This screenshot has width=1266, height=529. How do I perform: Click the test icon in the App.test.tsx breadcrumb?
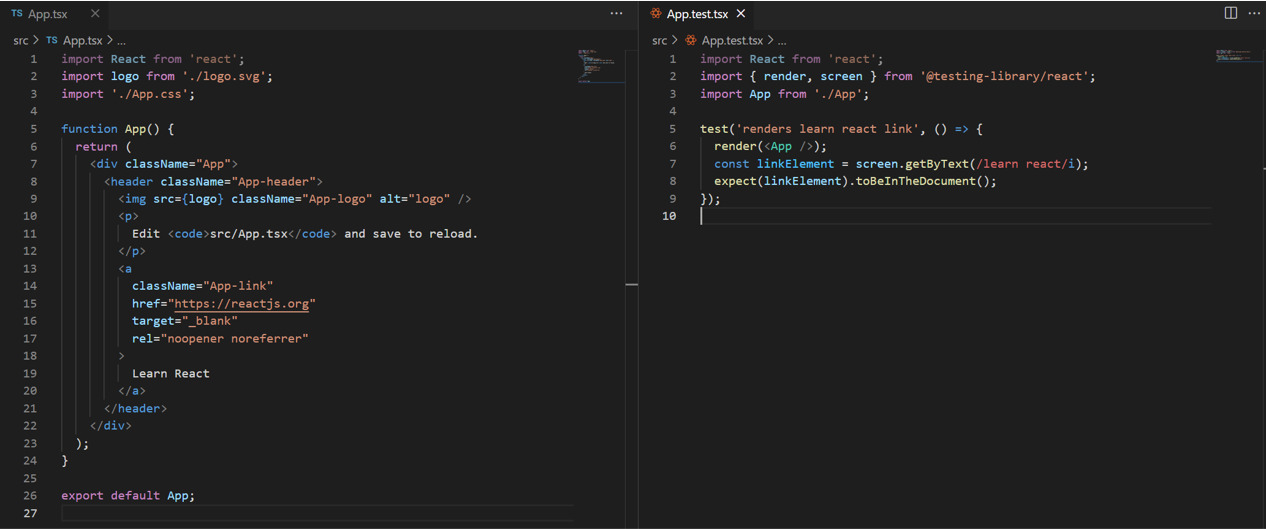coord(691,41)
